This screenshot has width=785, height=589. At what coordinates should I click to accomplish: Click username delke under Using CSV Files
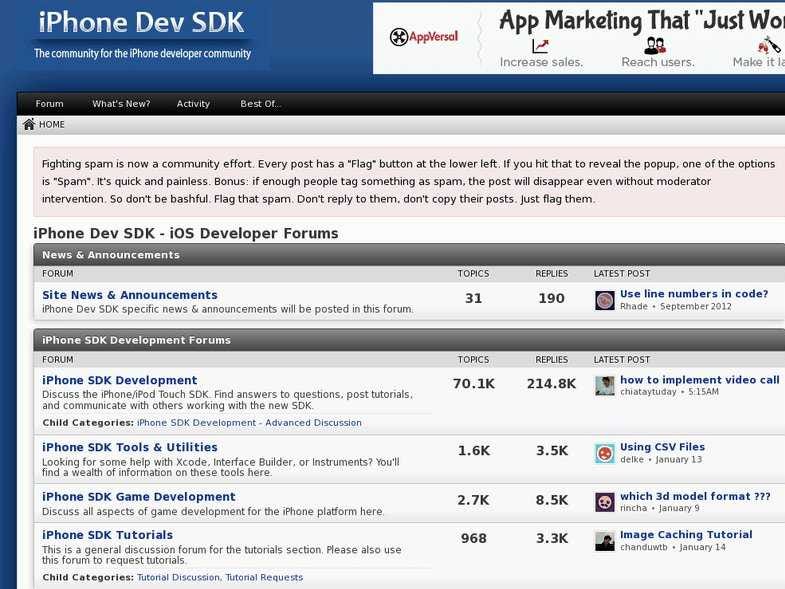pyautogui.click(x=632, y=460)
